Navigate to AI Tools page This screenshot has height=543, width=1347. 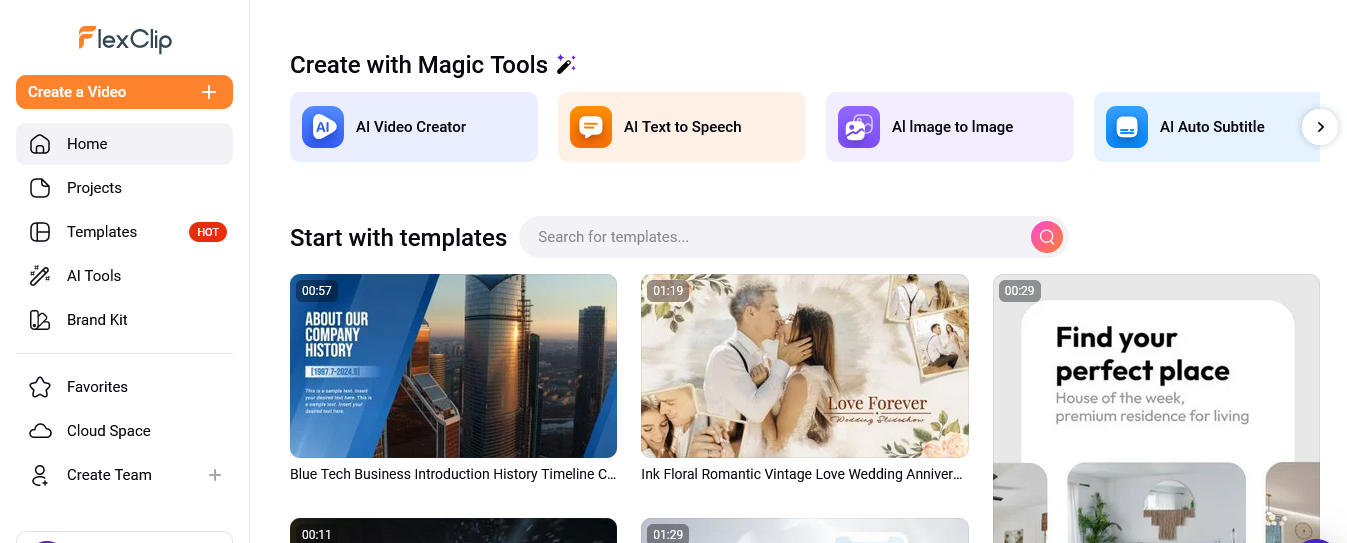tap(94, 276)
